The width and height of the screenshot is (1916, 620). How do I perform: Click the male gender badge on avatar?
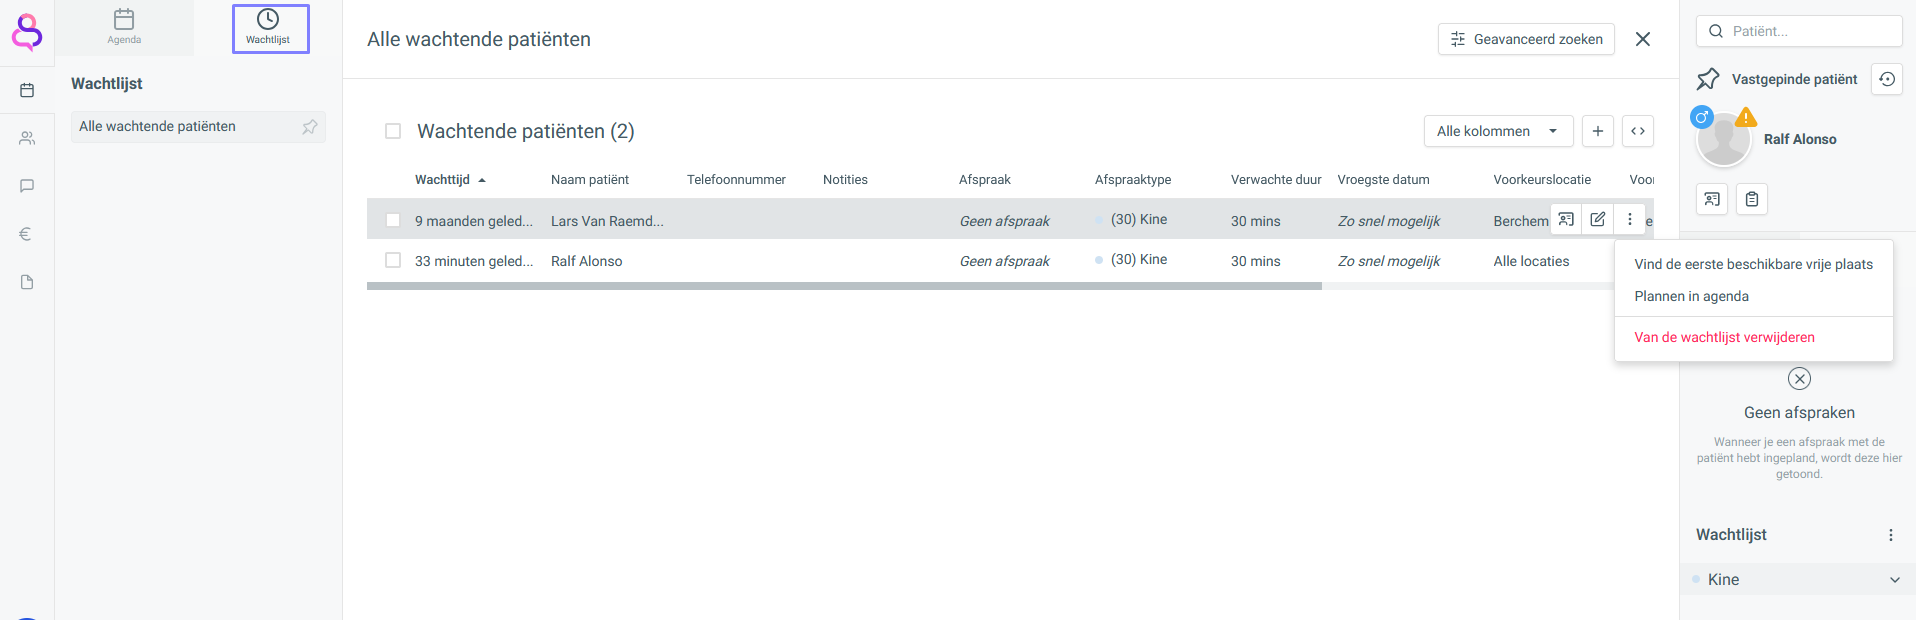(1702, 117)
